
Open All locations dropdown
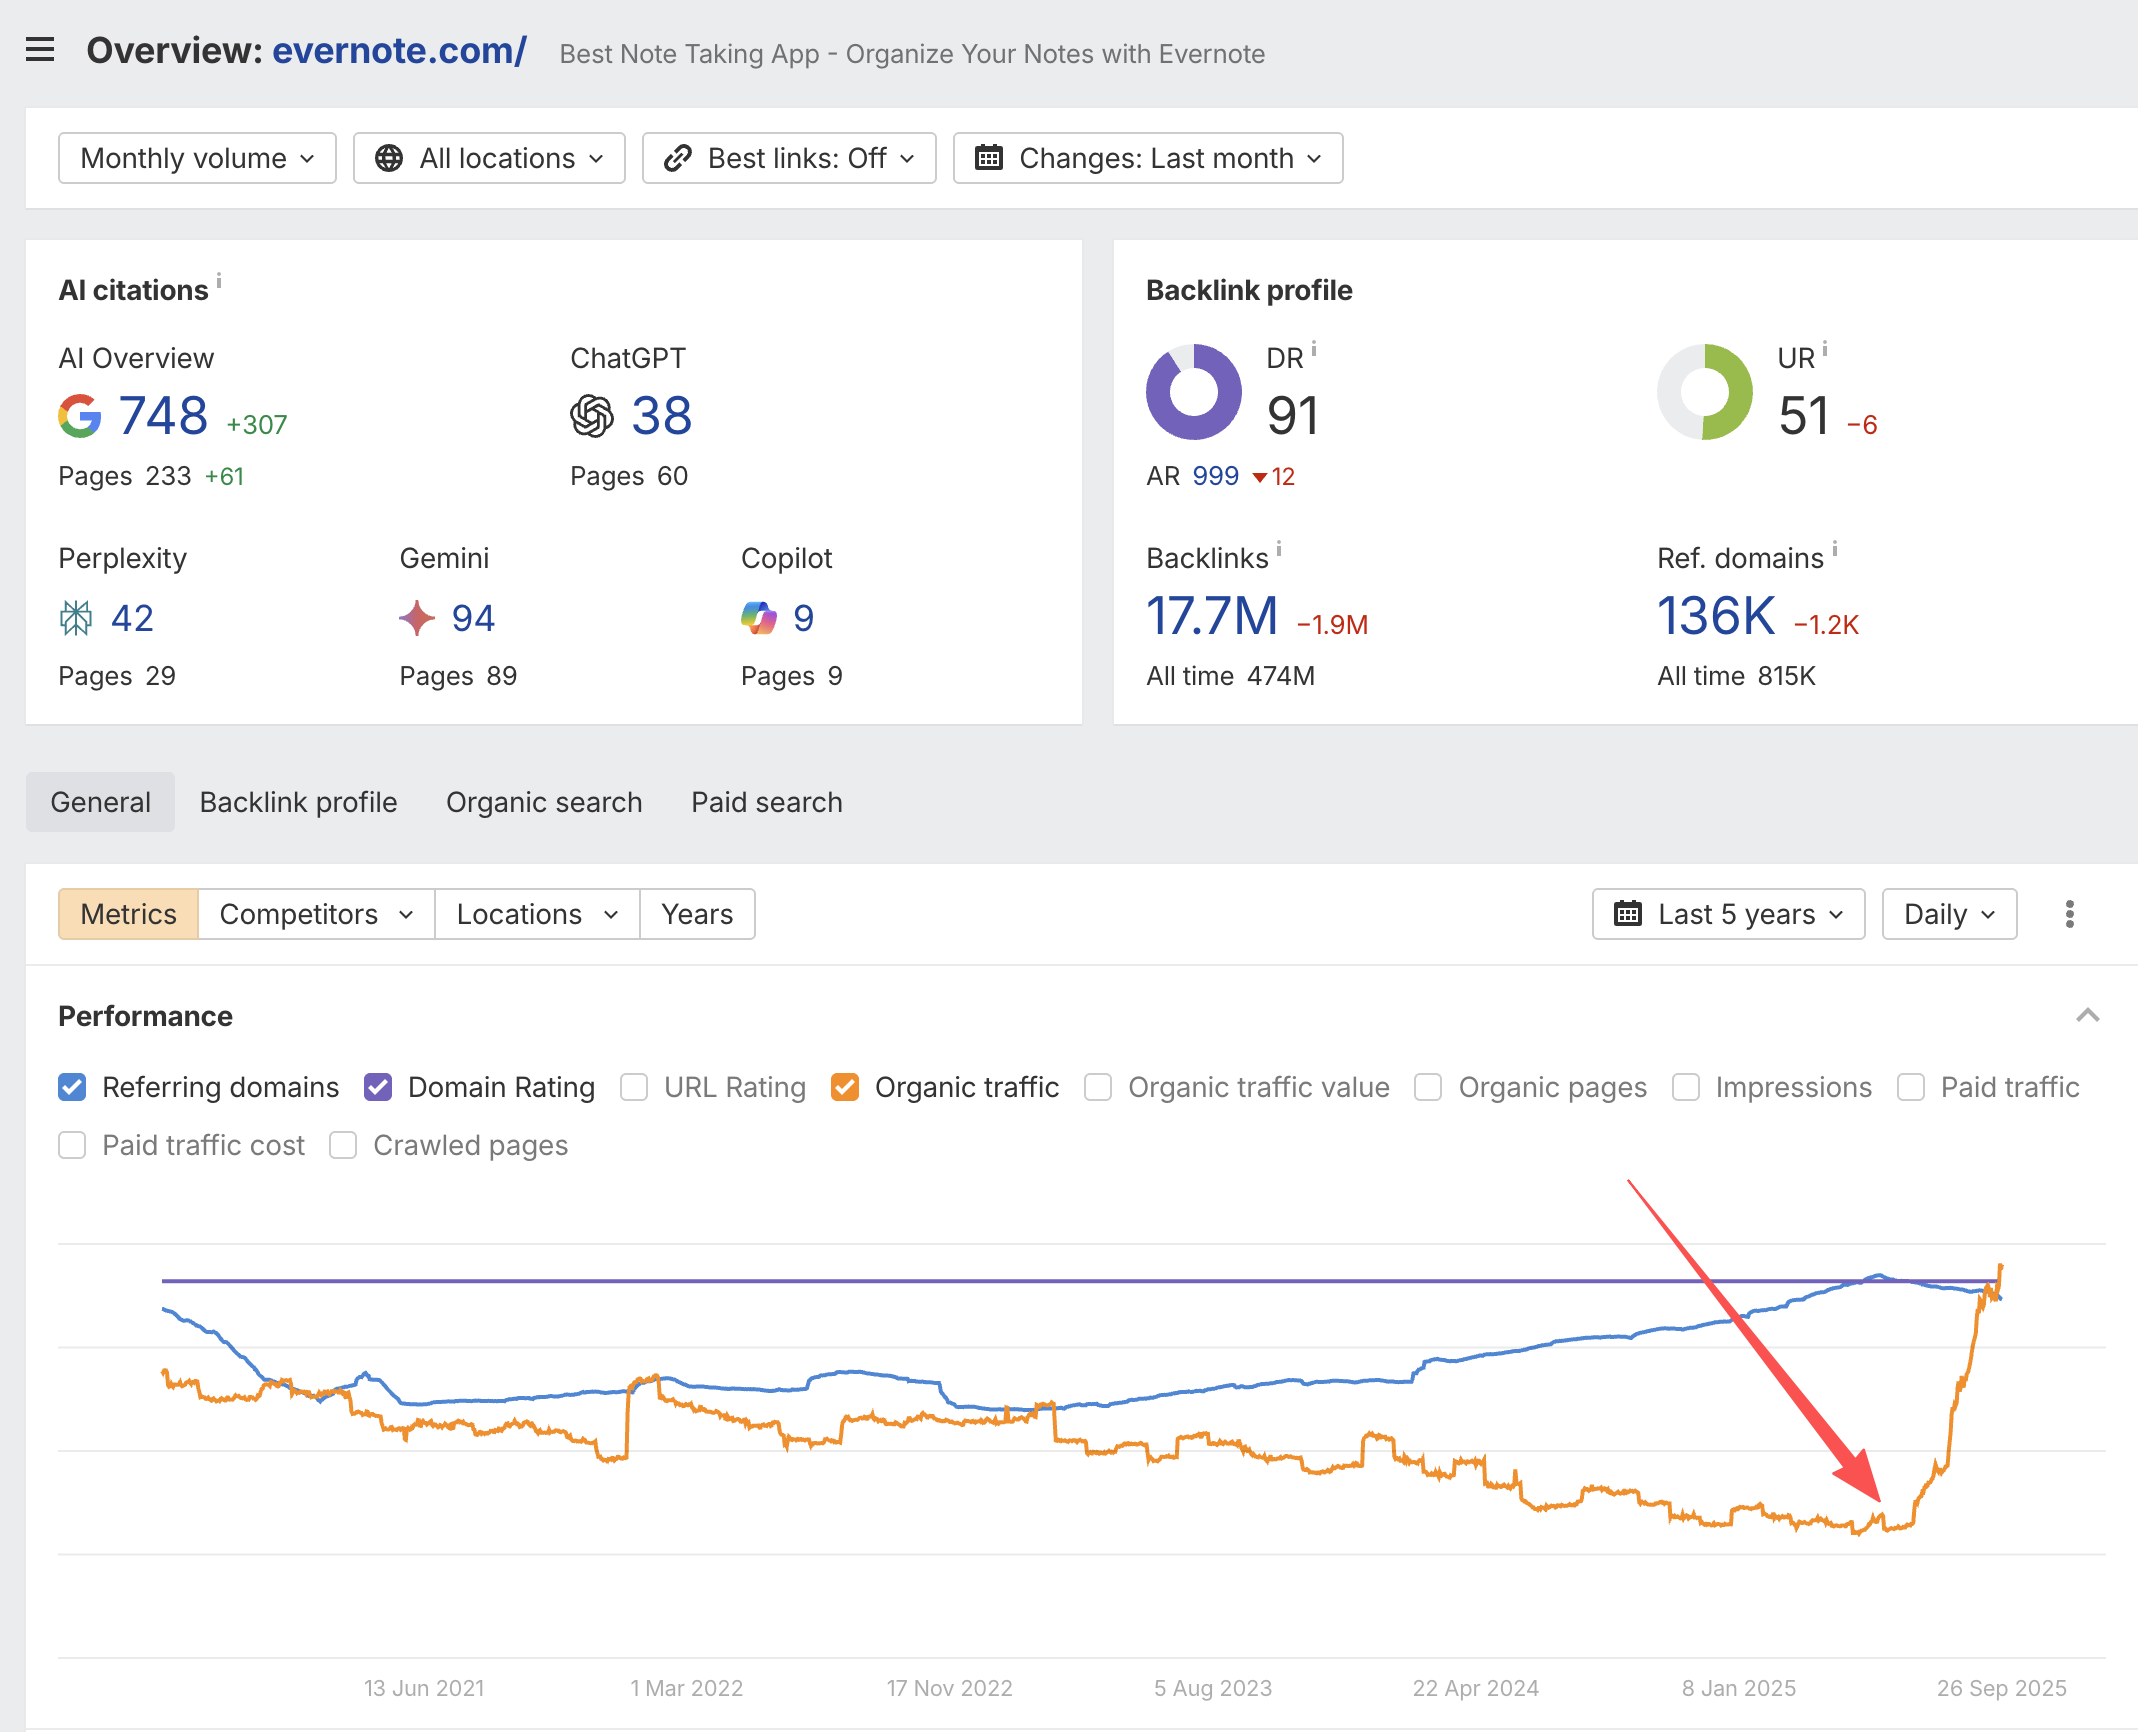pos(489,158)
